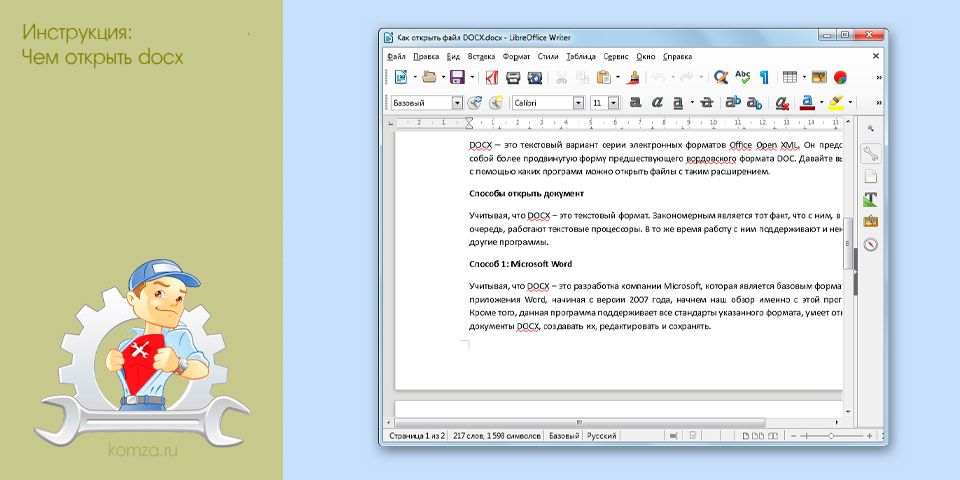Open sidebar Navigator compass icon
960x480 pixels.
tap(870, 245)
